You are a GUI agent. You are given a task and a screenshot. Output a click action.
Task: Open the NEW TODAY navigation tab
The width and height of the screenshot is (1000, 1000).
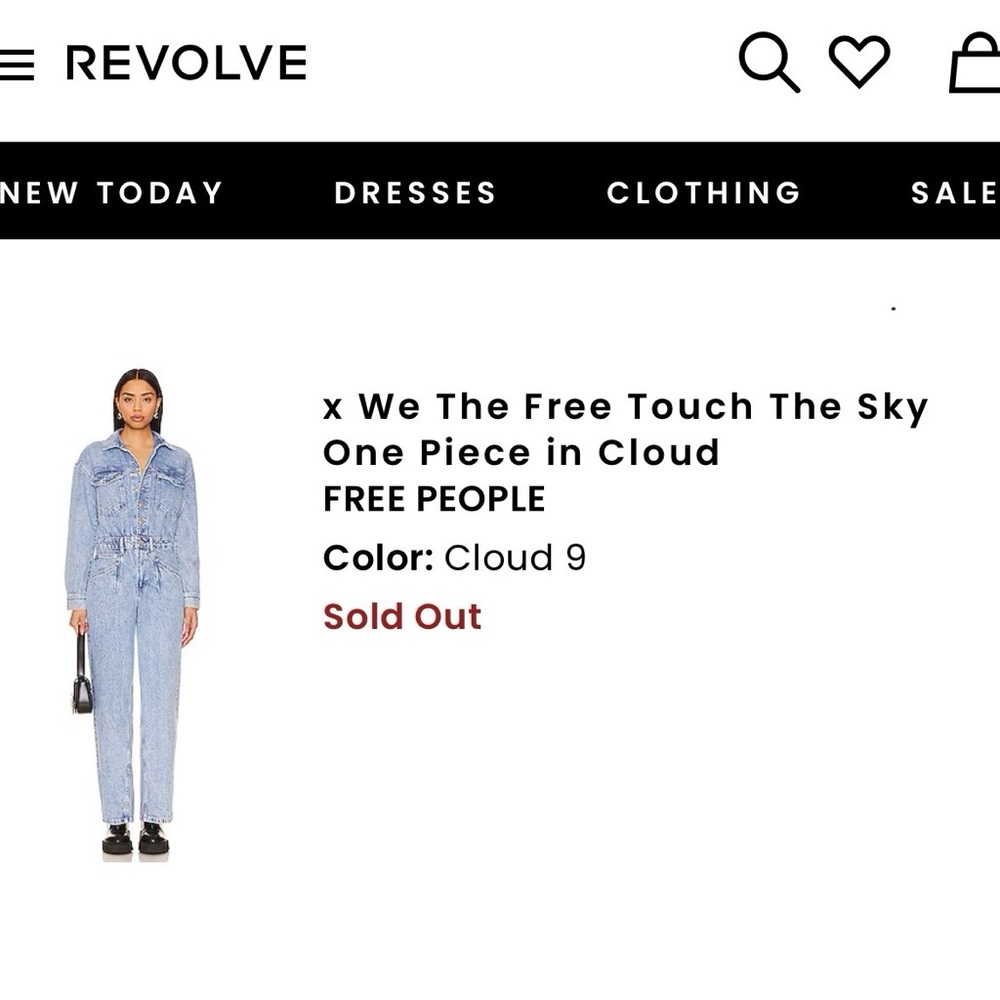112,192
